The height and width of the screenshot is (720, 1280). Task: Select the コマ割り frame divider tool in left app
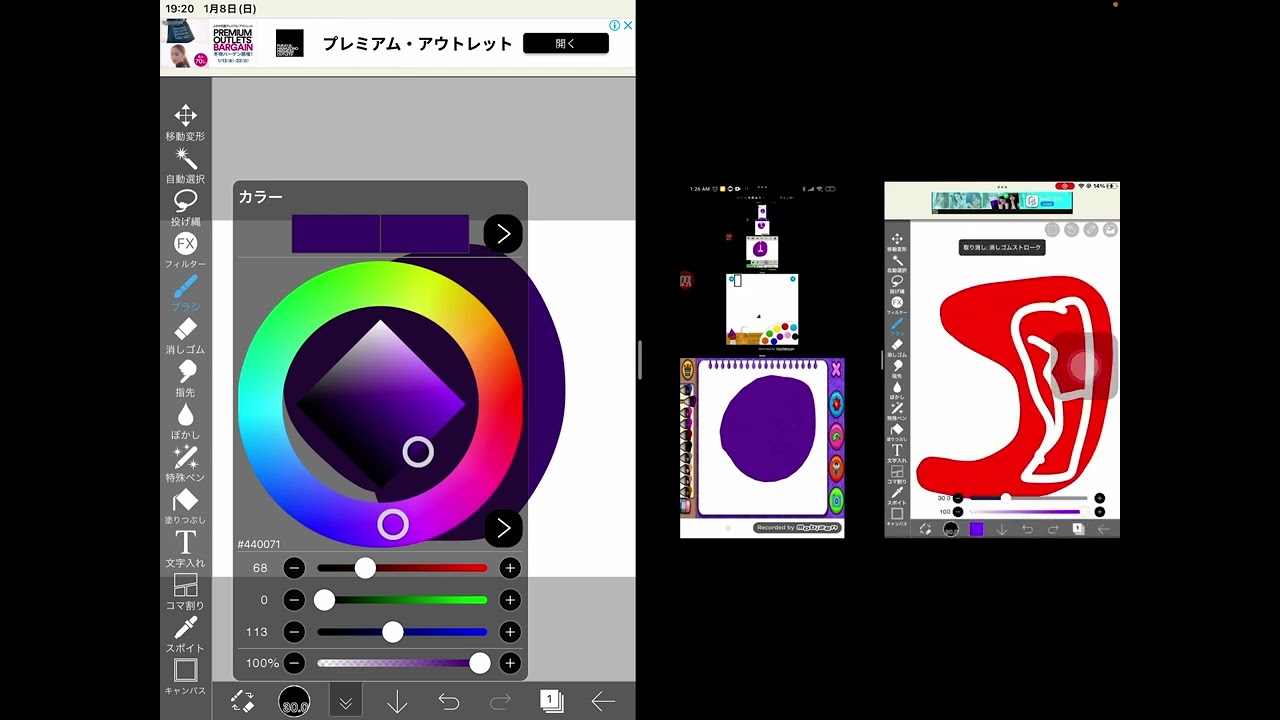tap(185, 592)
